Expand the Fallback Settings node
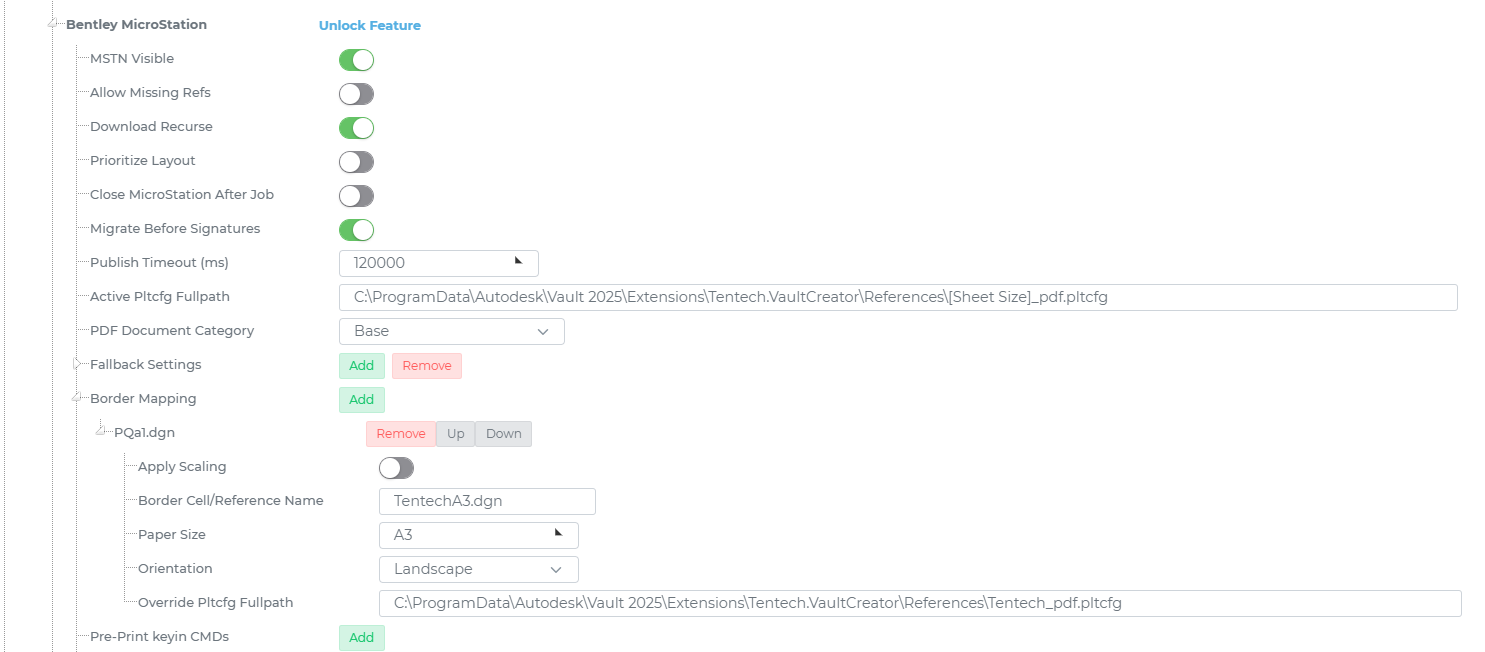 pos(77,364)
